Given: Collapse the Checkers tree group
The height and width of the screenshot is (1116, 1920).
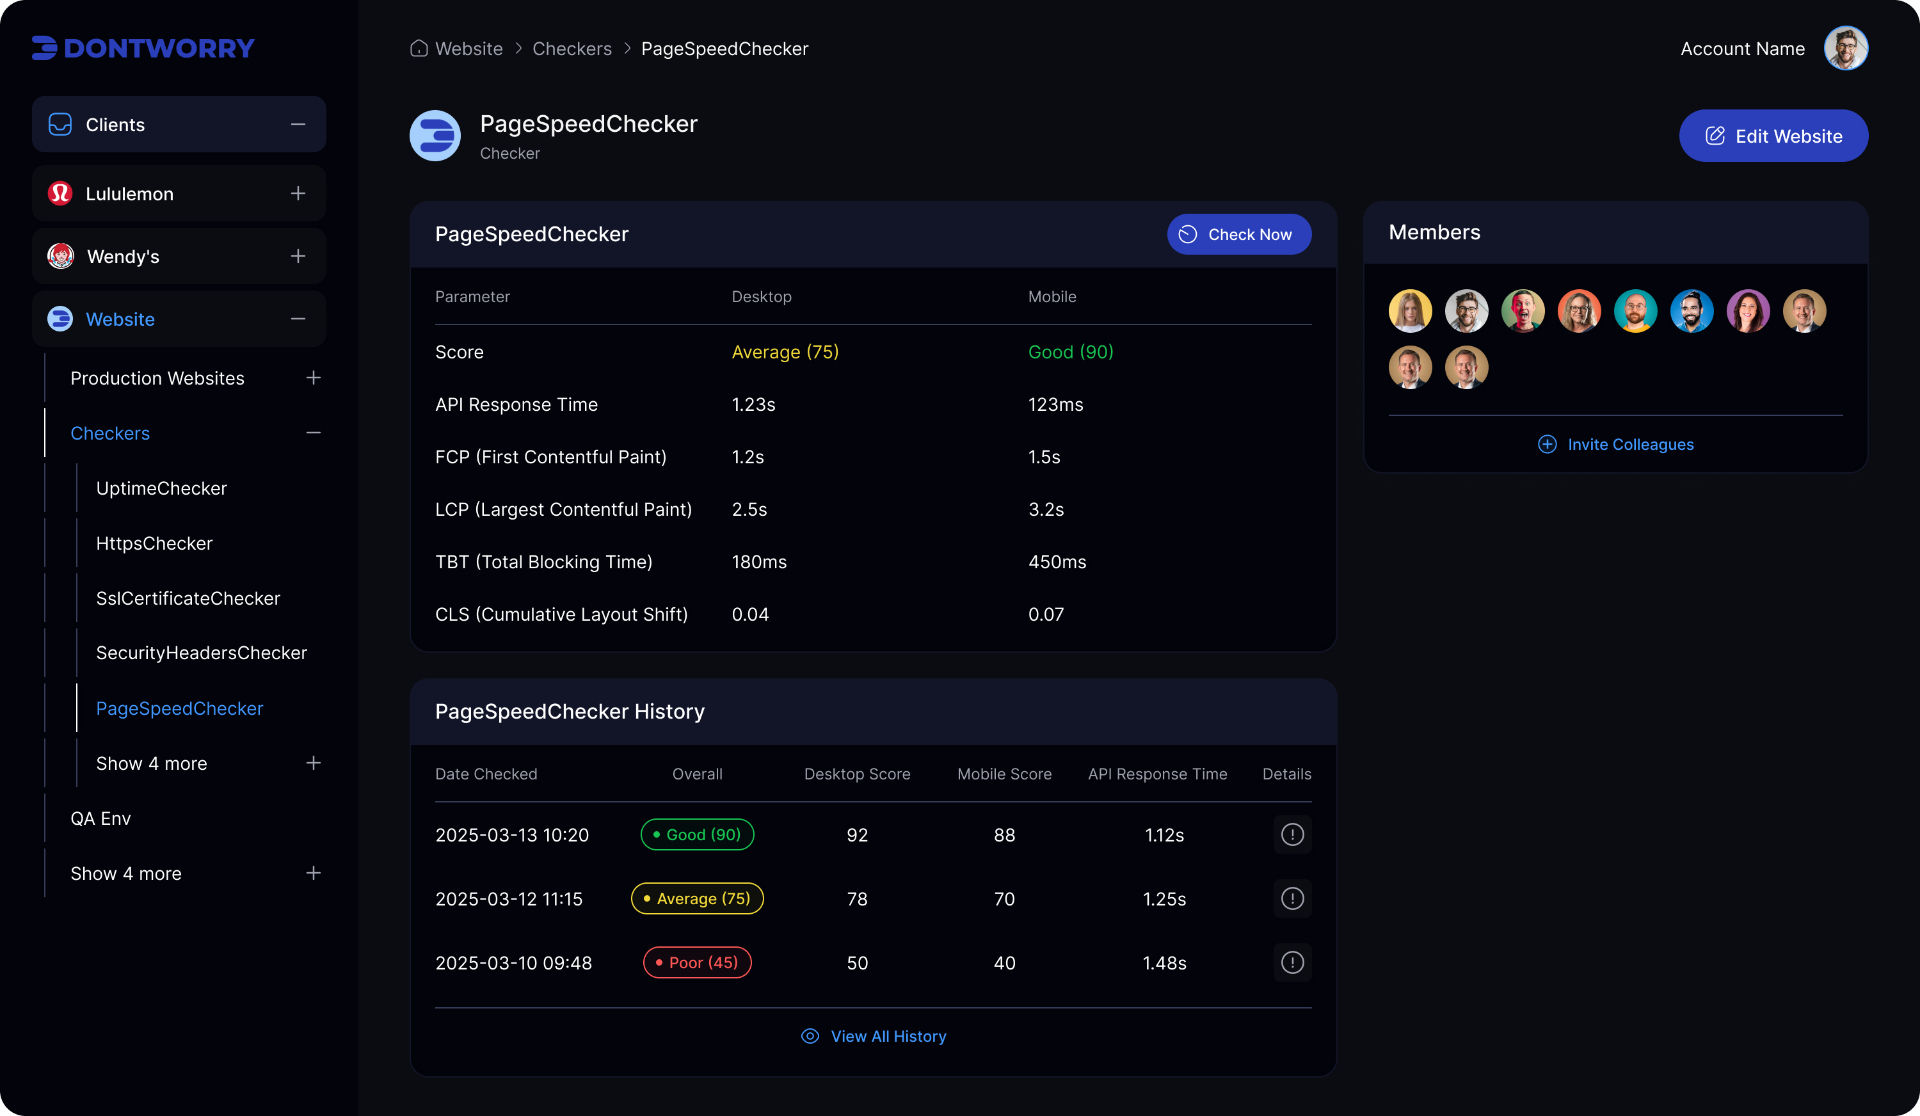Looking at the screenshot, I should tap(313, 433).
